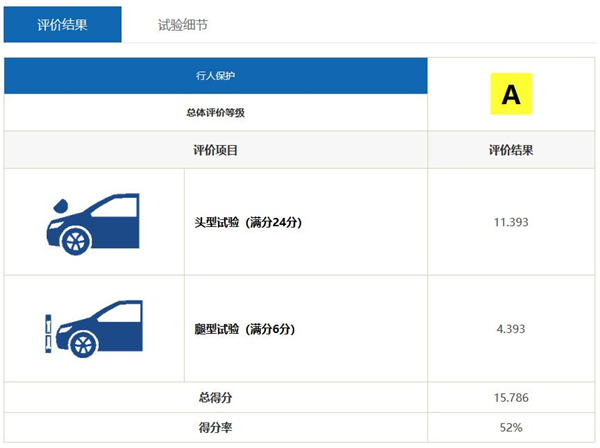Open the 头型试验（满分24分）item
The height and width of the screenshot is (448, 600).
point(248,222)
